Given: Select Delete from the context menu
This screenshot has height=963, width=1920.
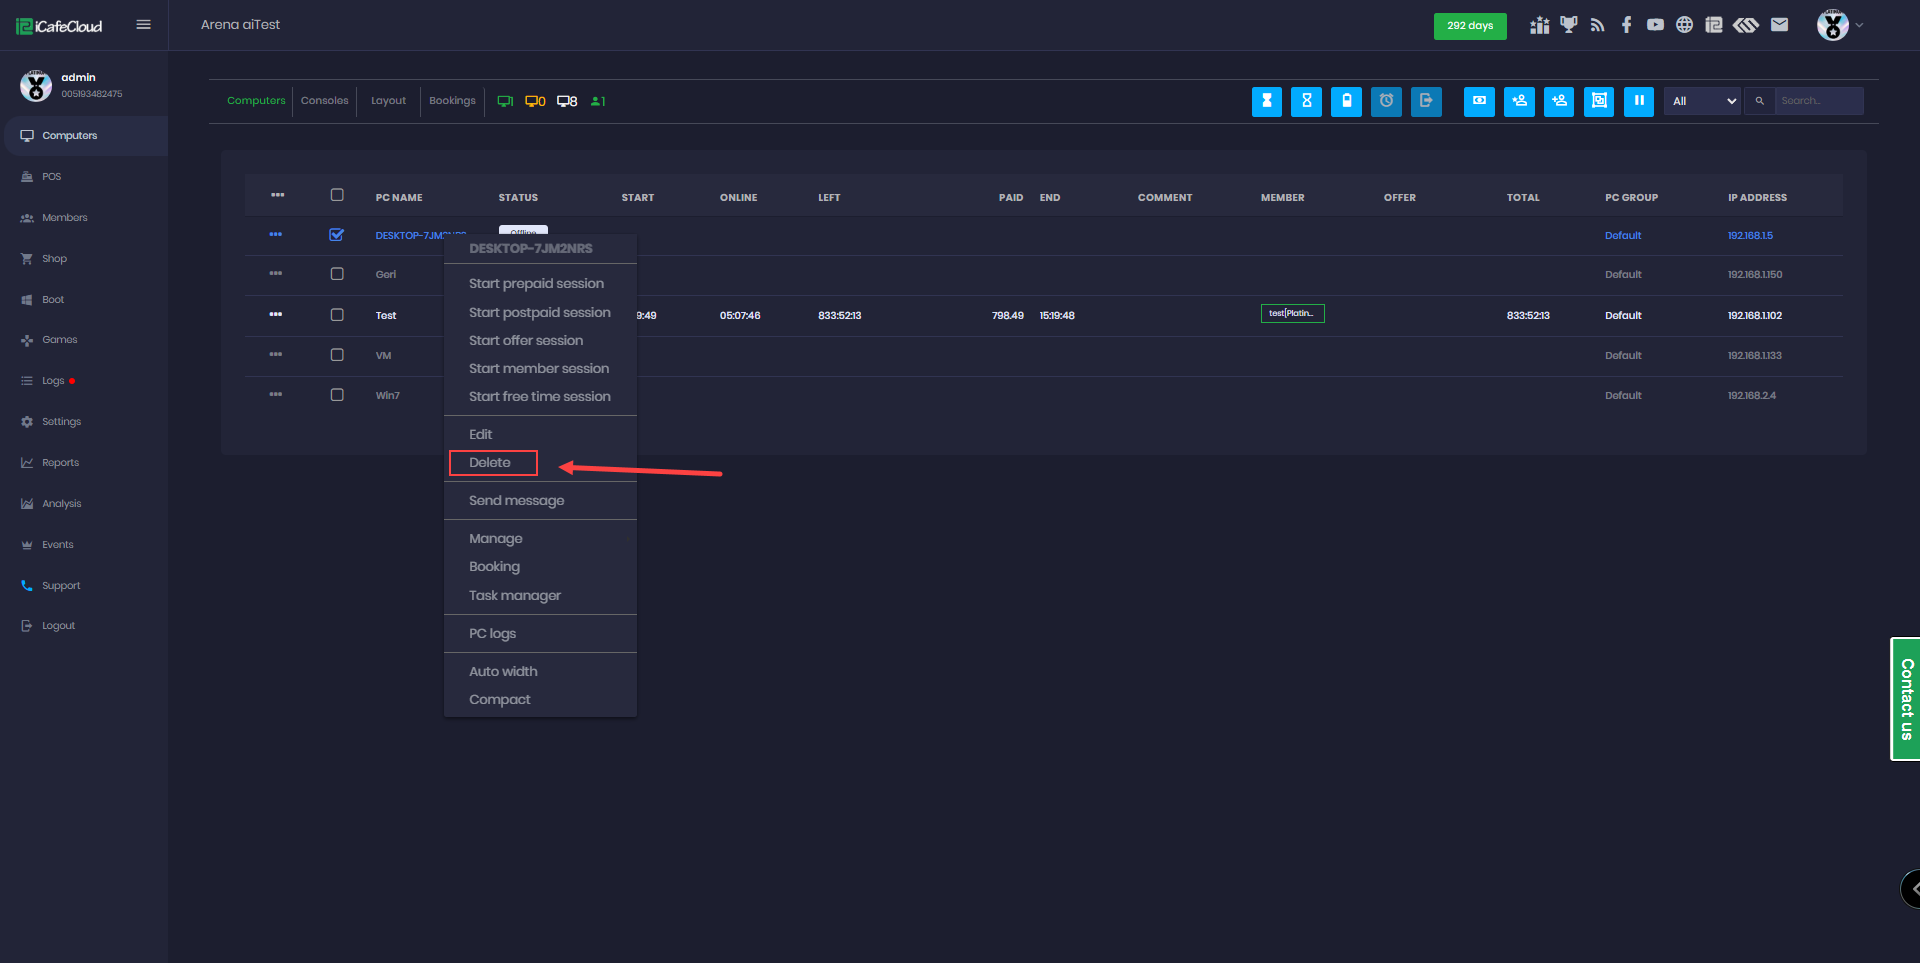Looking at the screenshot, I should pyautogui.click(x=491, y=463).
